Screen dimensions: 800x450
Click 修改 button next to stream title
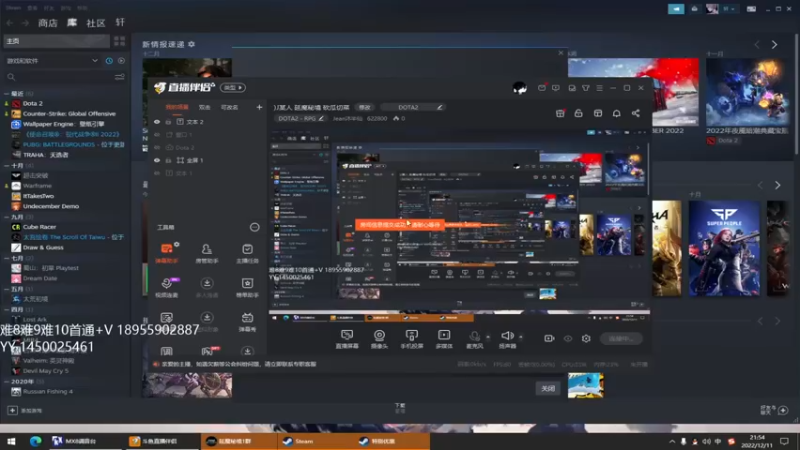pyautogui.click(x=364, y=107)
